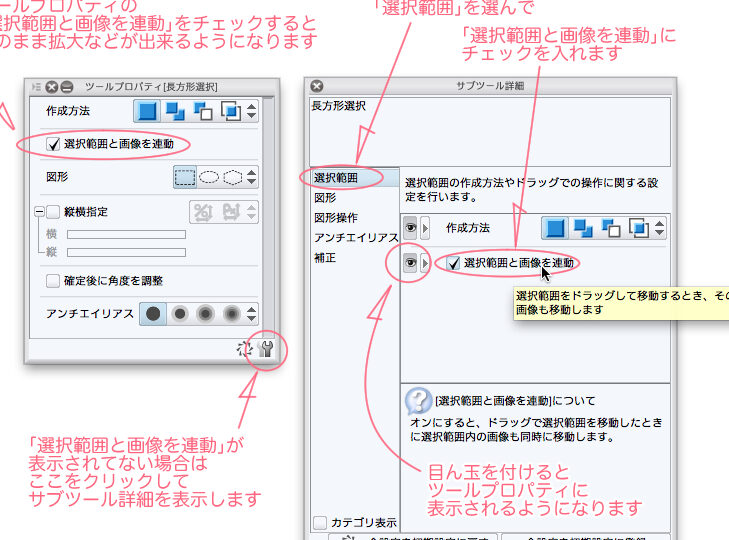This screenshot has height=540, width=729.
Task: Choose ellipse shape in 図形 row
Action: click(209, 177)
